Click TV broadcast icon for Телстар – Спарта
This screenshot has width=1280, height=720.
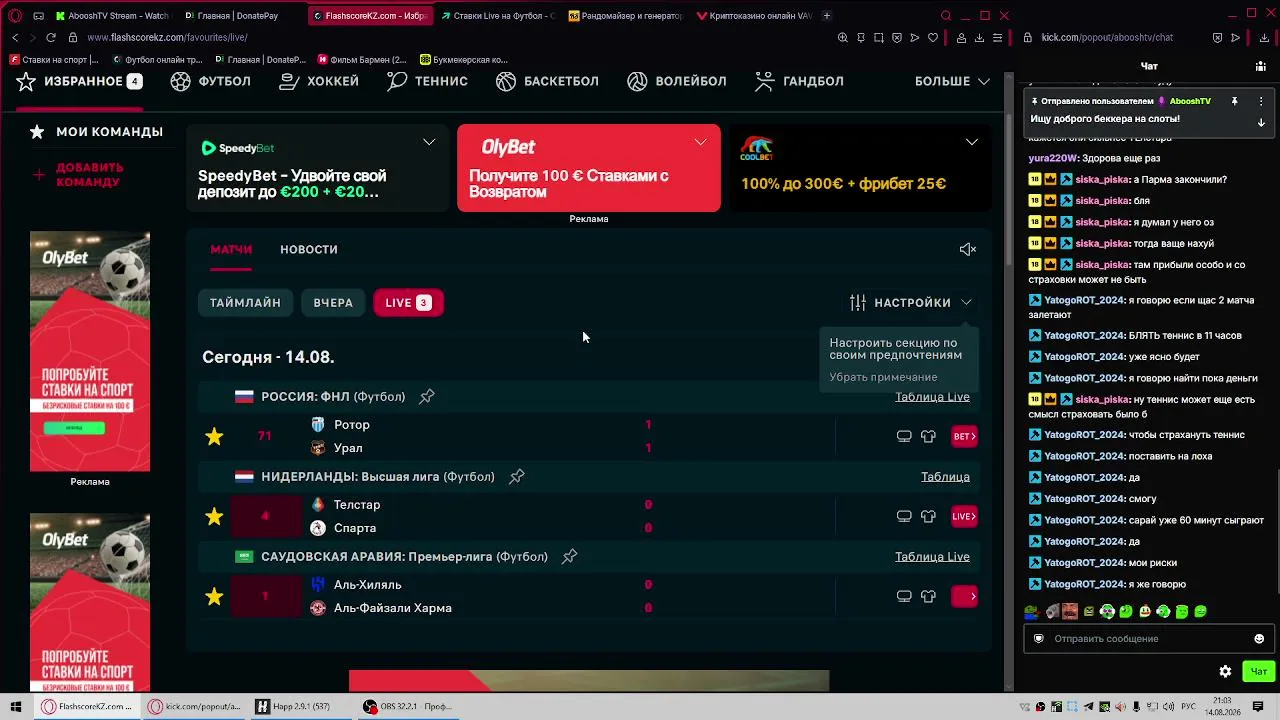pyautogui.click(x=904, y=516)
